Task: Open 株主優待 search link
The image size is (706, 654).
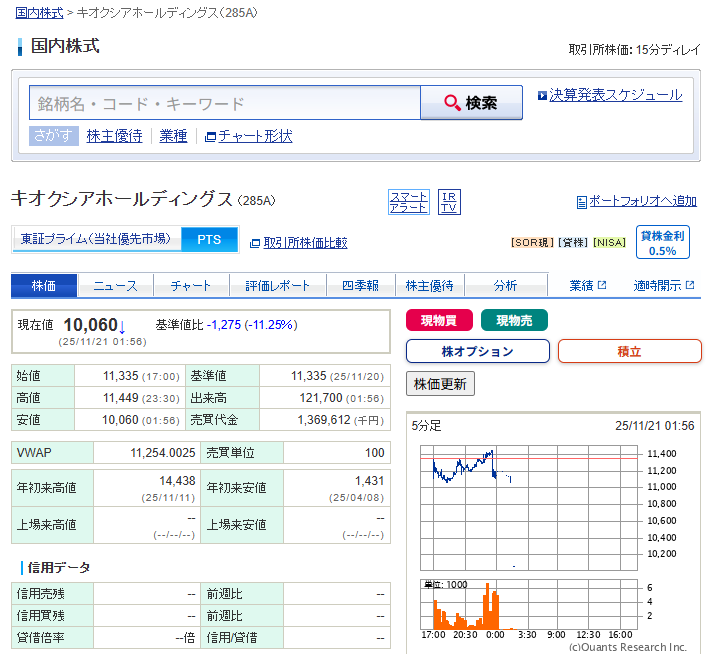Action: [114, 136]
